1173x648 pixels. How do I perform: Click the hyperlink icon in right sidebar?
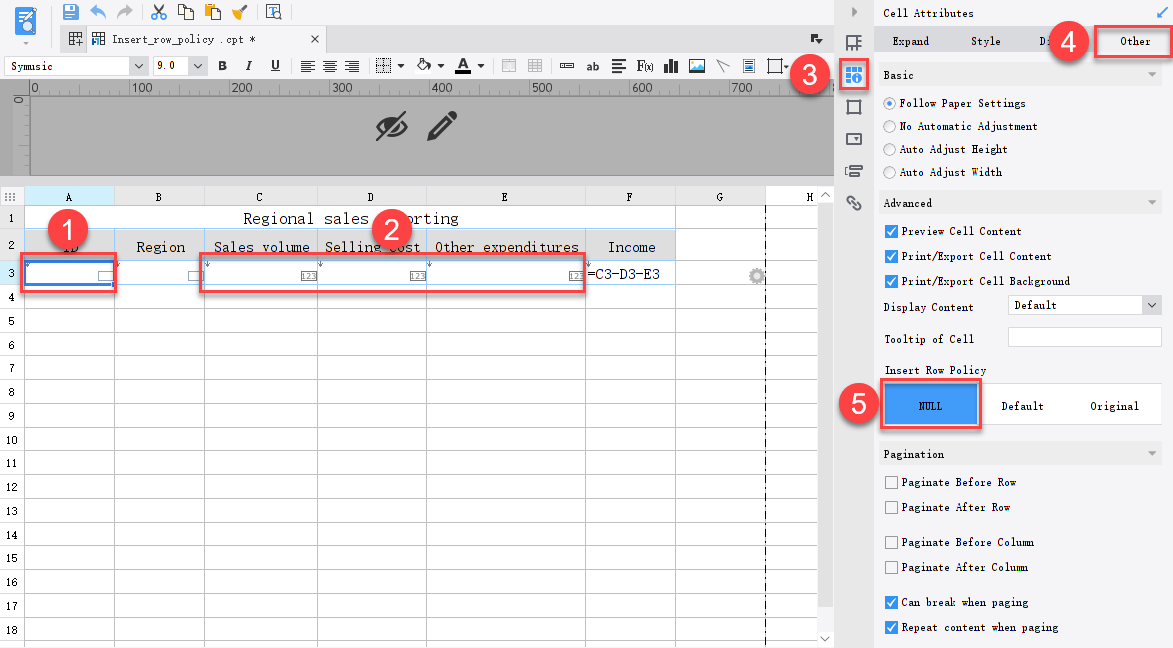click(x=853, y=203)
